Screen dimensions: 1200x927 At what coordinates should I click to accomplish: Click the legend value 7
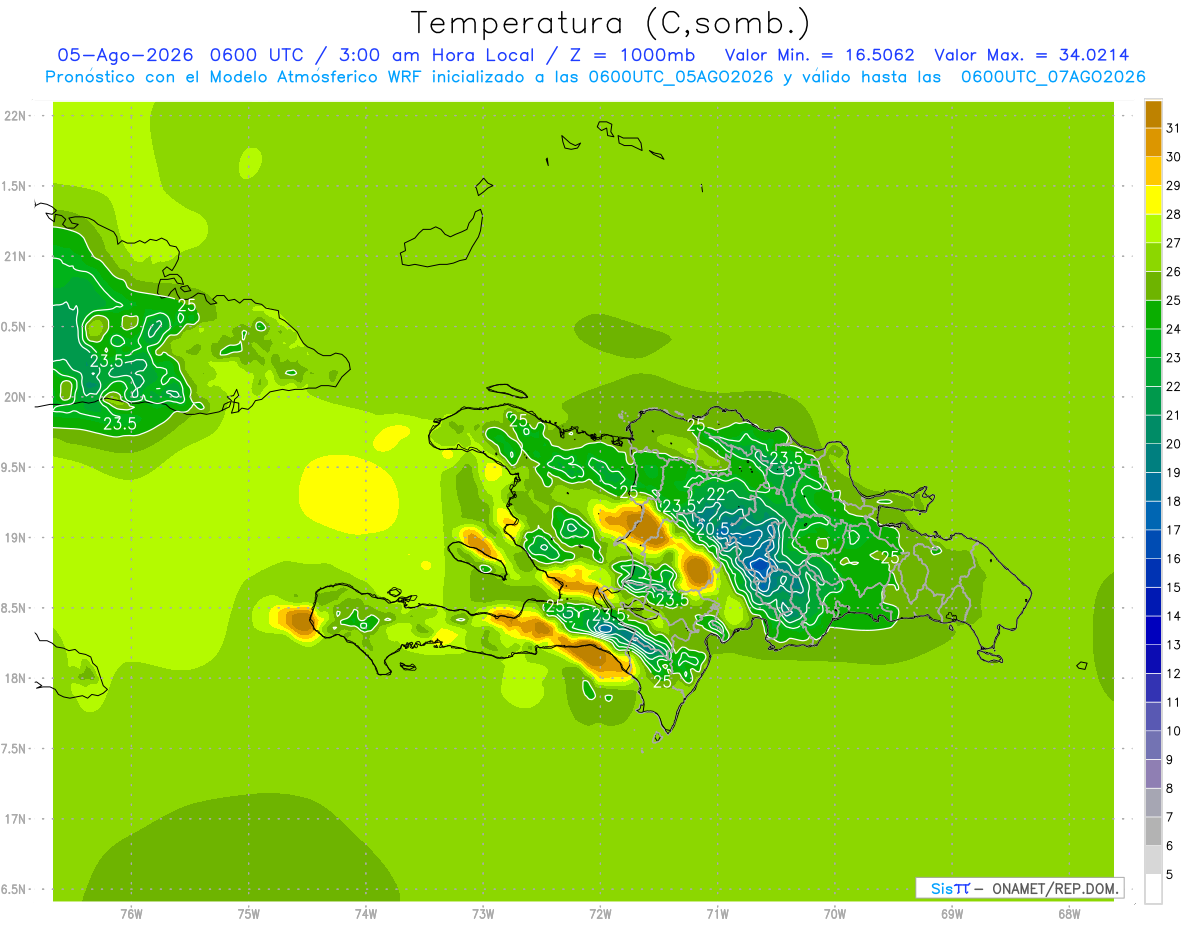click(x=1170, y=817)
